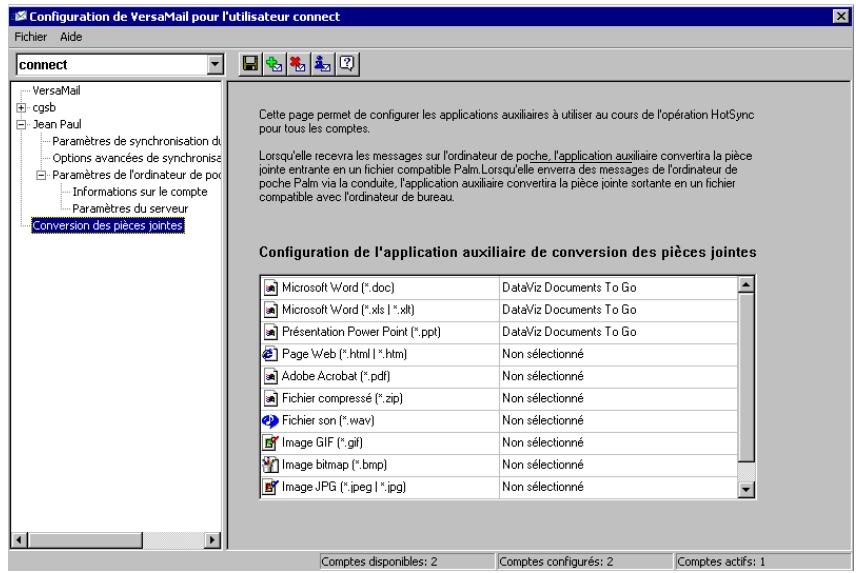Click the icon beside Microsoft Word (*.doc)

pyautogui.click(x=270, y=288)
